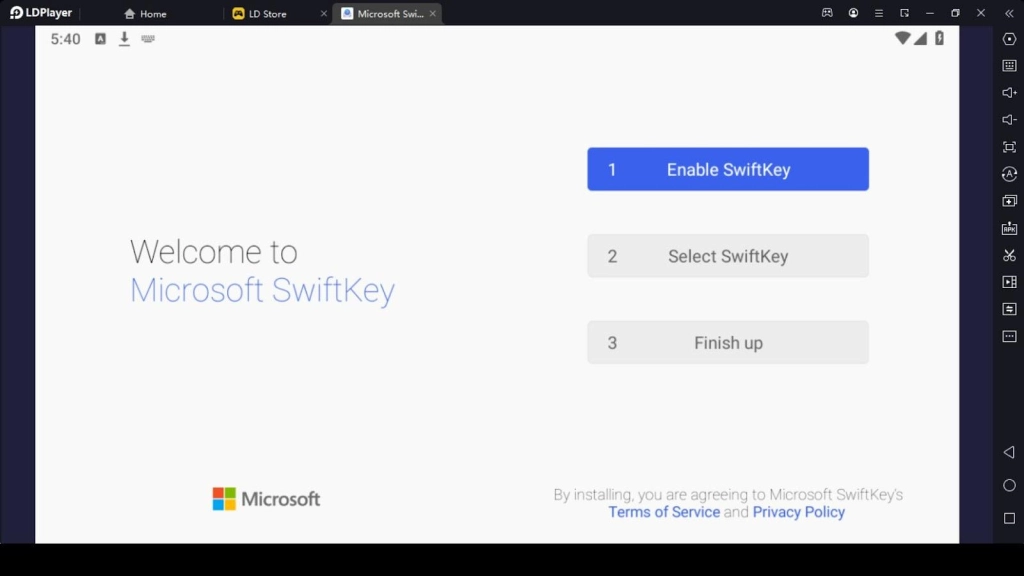Switch to the LD Store tab

coord(260,14)
